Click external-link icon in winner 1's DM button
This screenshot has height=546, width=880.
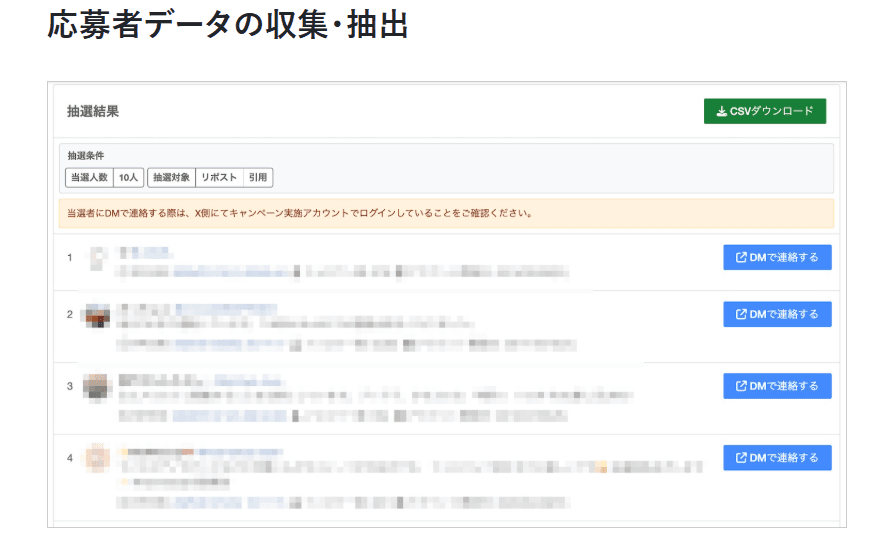tap(741, 257)
